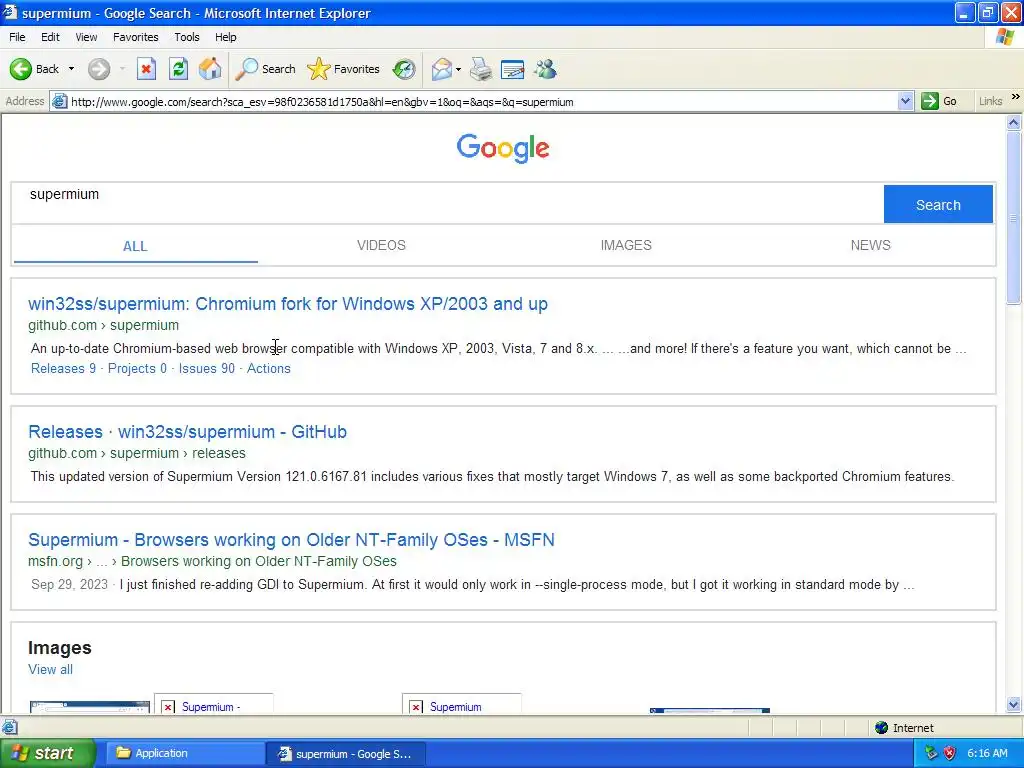
Task: Expand the address bar dropdown
Action: point(905,101)
